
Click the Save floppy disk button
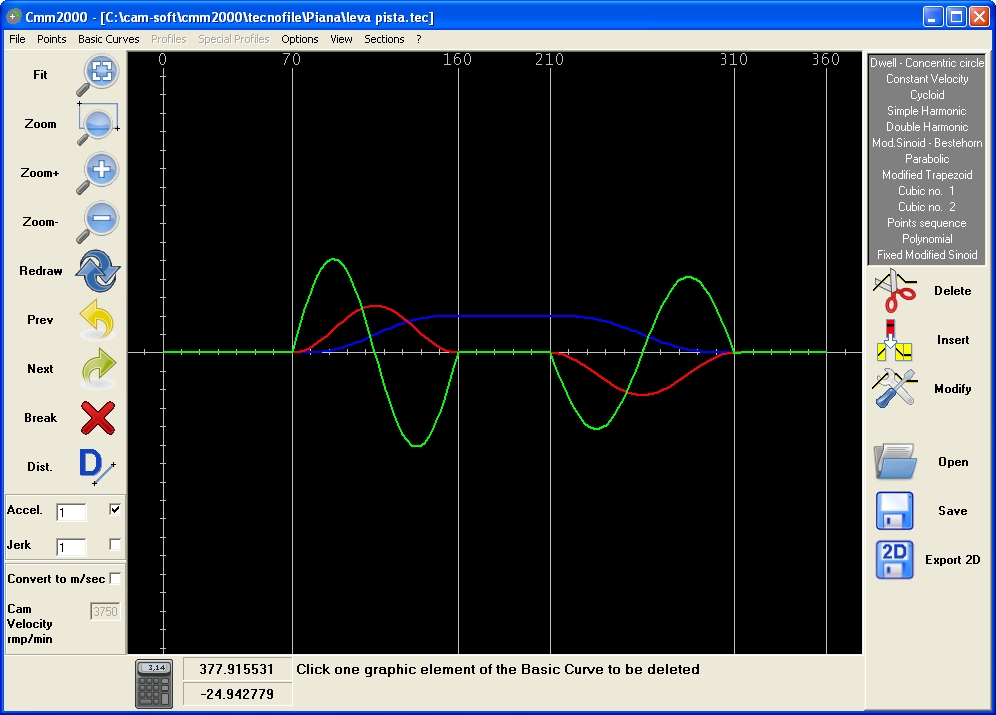894,511
